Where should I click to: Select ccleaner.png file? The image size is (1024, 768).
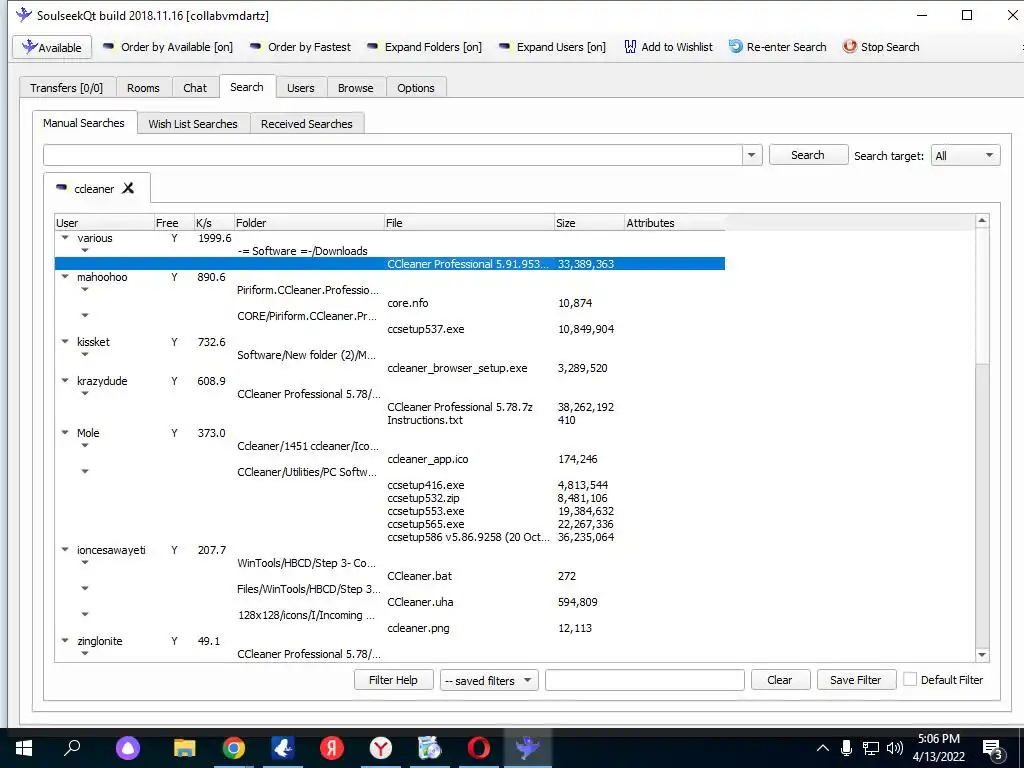(x=418, y=628)
